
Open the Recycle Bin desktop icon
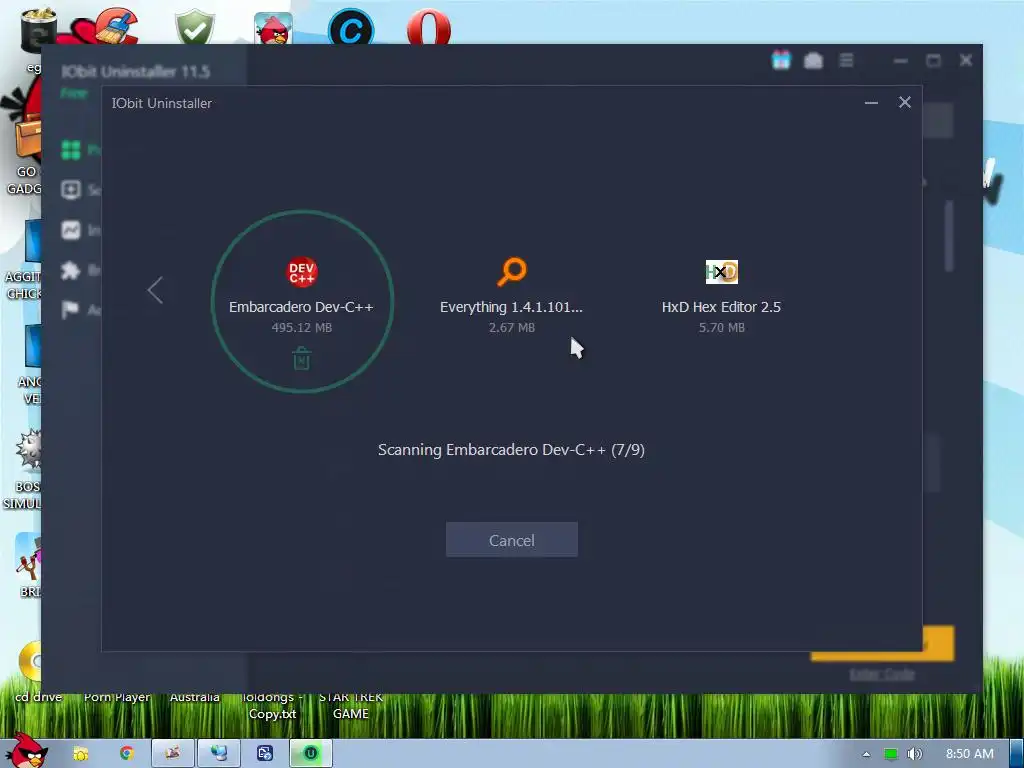[x=37, y=29]
